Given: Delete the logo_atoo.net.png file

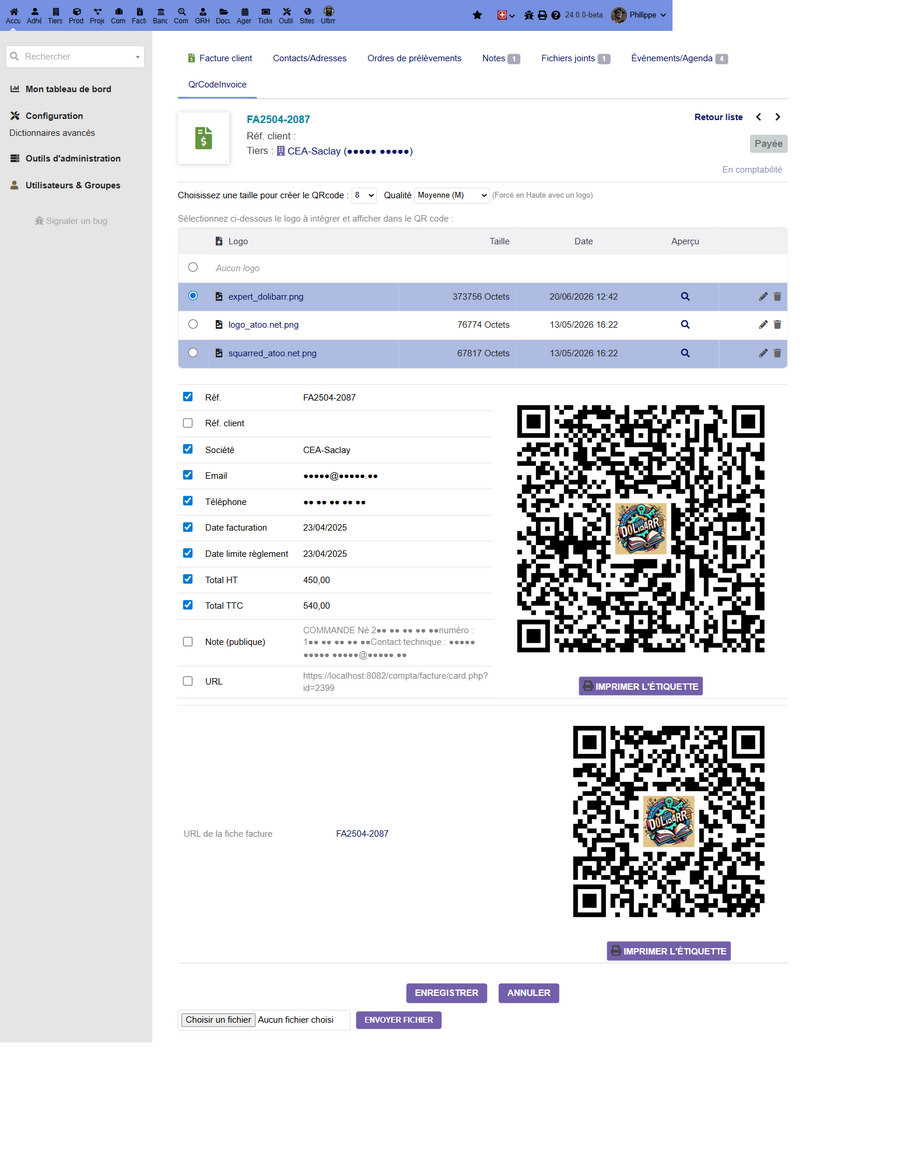Looking at the screenshot, I should (777, 324).
